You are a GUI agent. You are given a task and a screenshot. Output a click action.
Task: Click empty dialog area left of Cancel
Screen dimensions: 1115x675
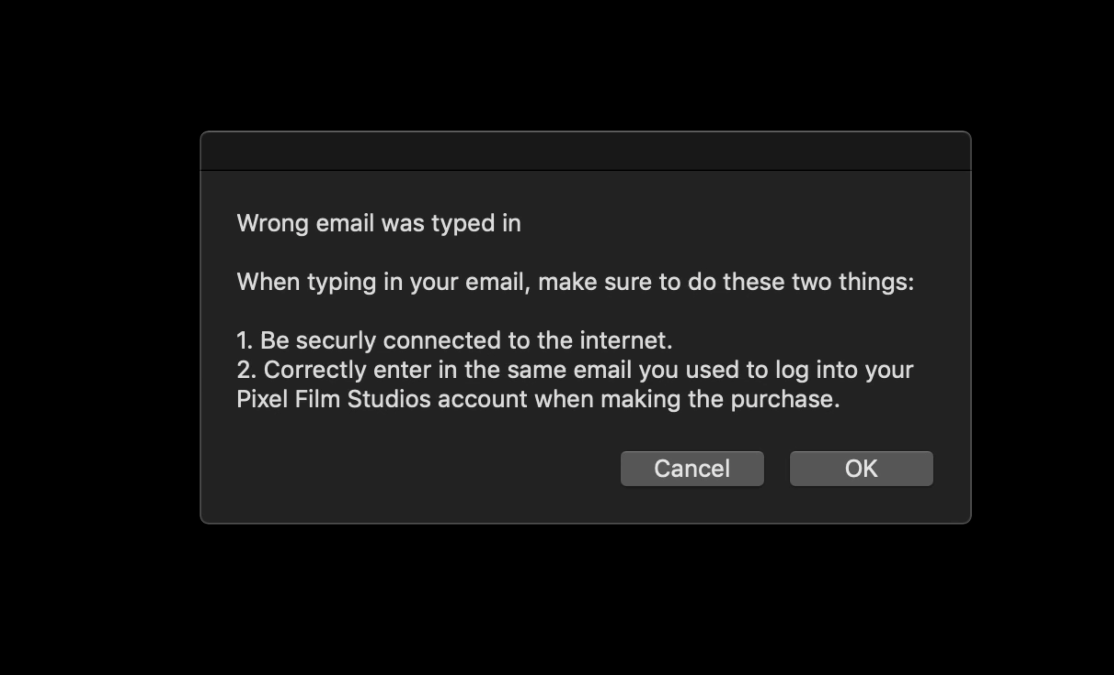[427, 469]
